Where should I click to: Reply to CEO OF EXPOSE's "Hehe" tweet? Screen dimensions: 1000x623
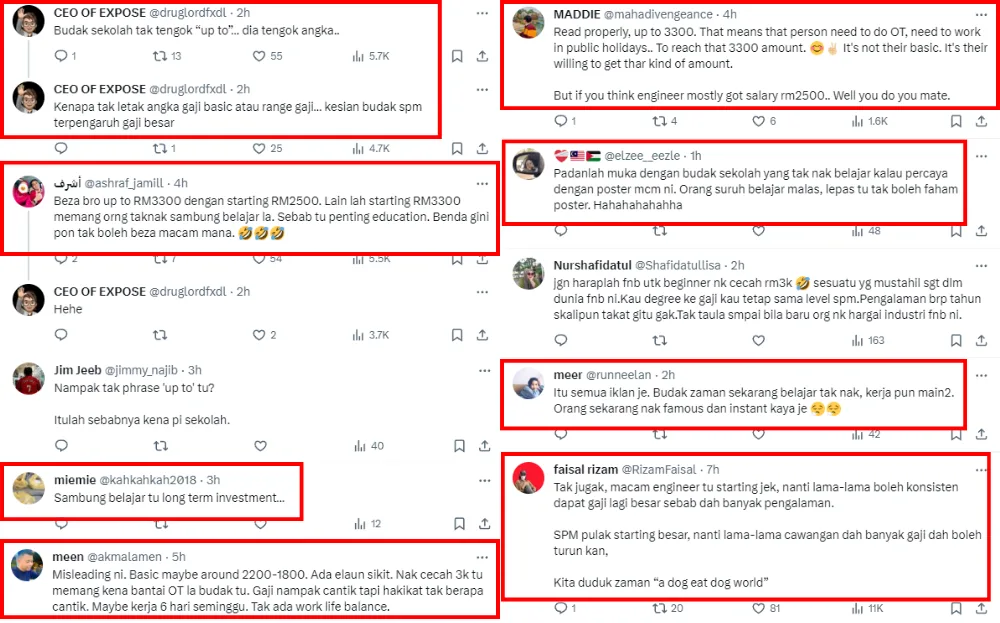click(x=61, y=335)
